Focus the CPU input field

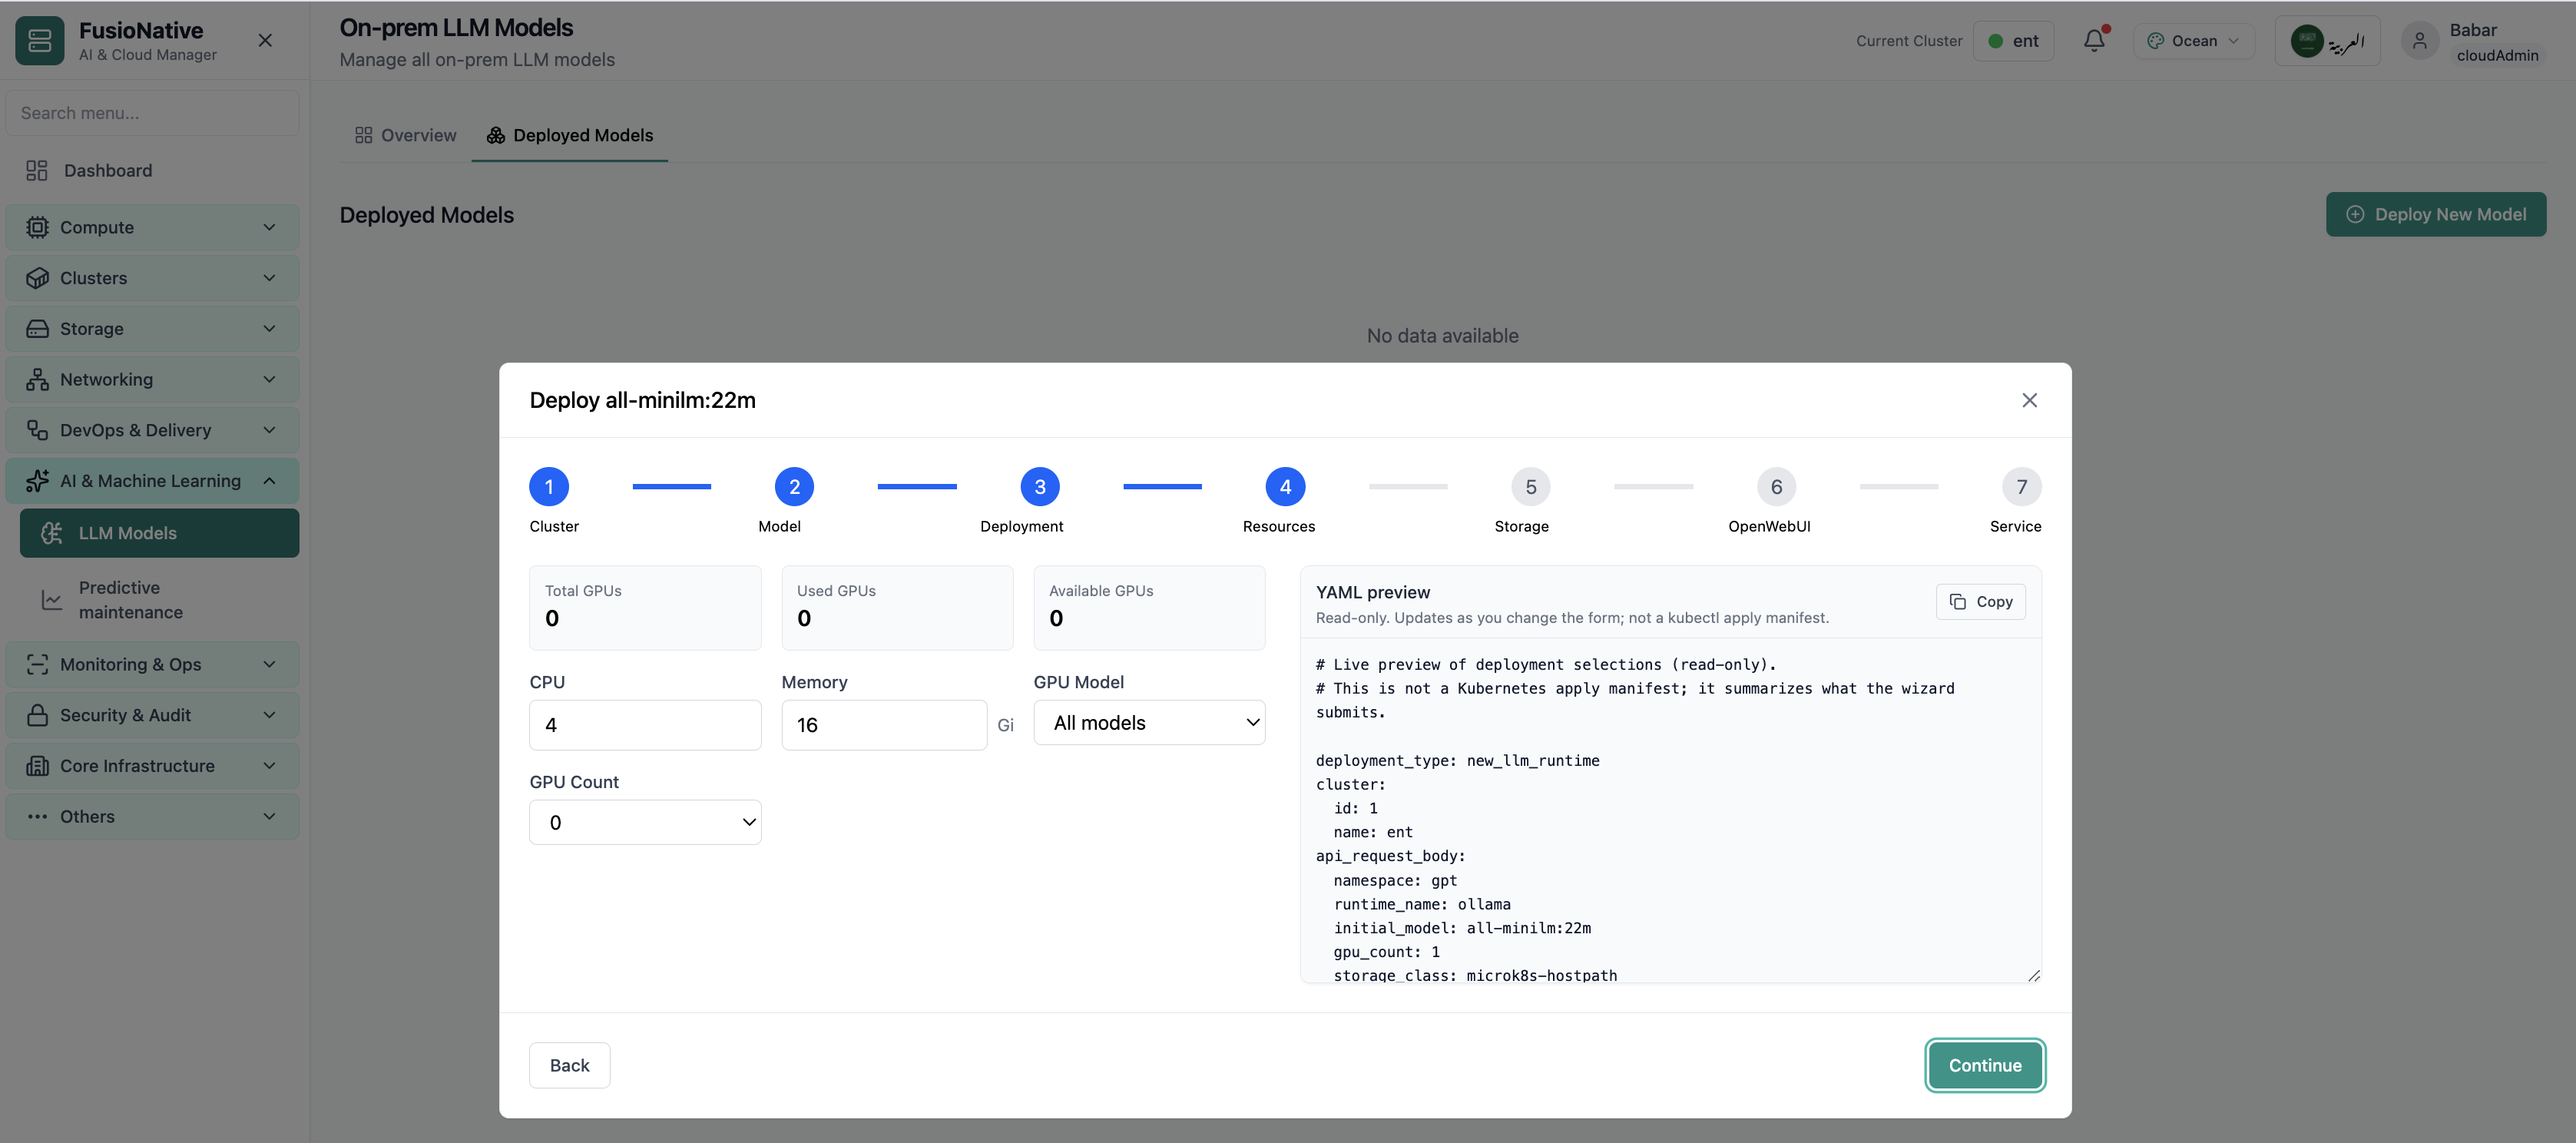pos(645,725)
